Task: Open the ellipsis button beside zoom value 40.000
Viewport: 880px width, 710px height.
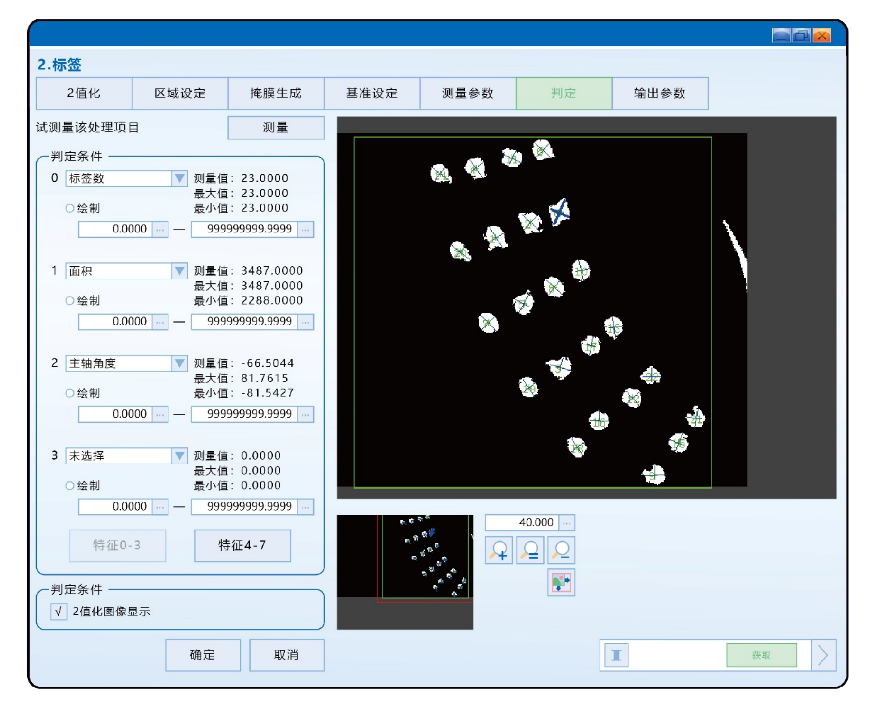Action: 567,523
